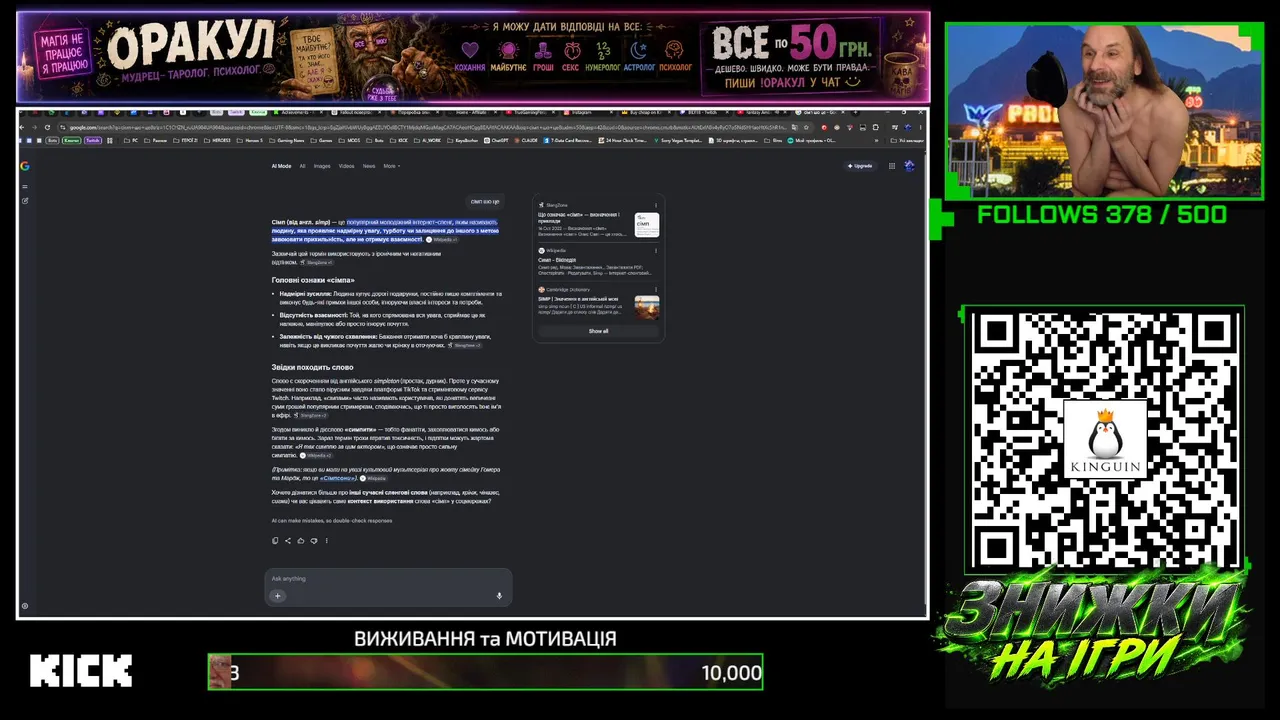Open the Videos search tab
The image size is (1280, 720).
click(346, 166)
